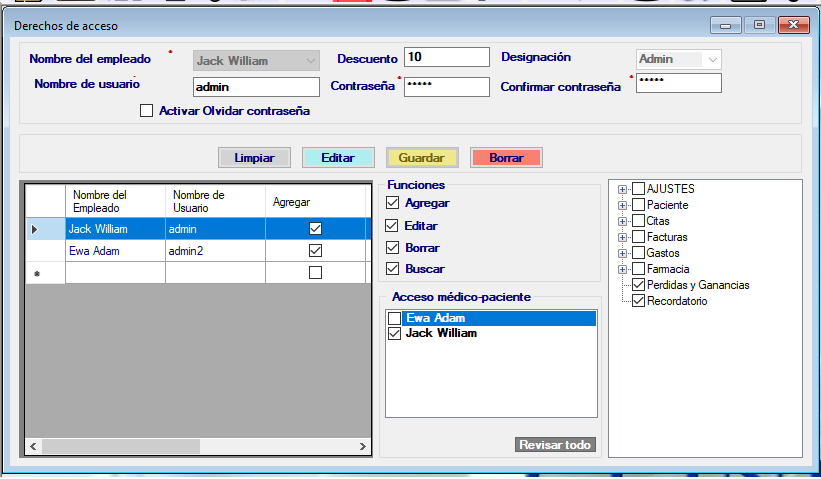Click the Nombre de usuario field

tap(255, 87)
